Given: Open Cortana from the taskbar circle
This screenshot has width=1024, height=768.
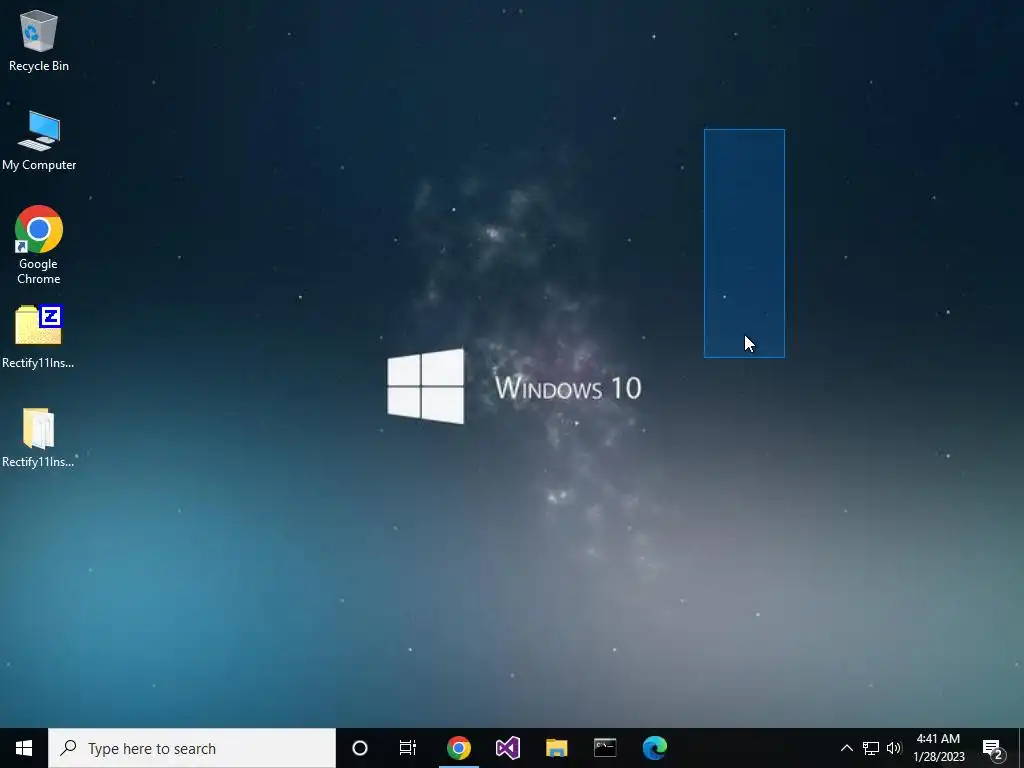Looking at the screenshot, I should point(360,748).
